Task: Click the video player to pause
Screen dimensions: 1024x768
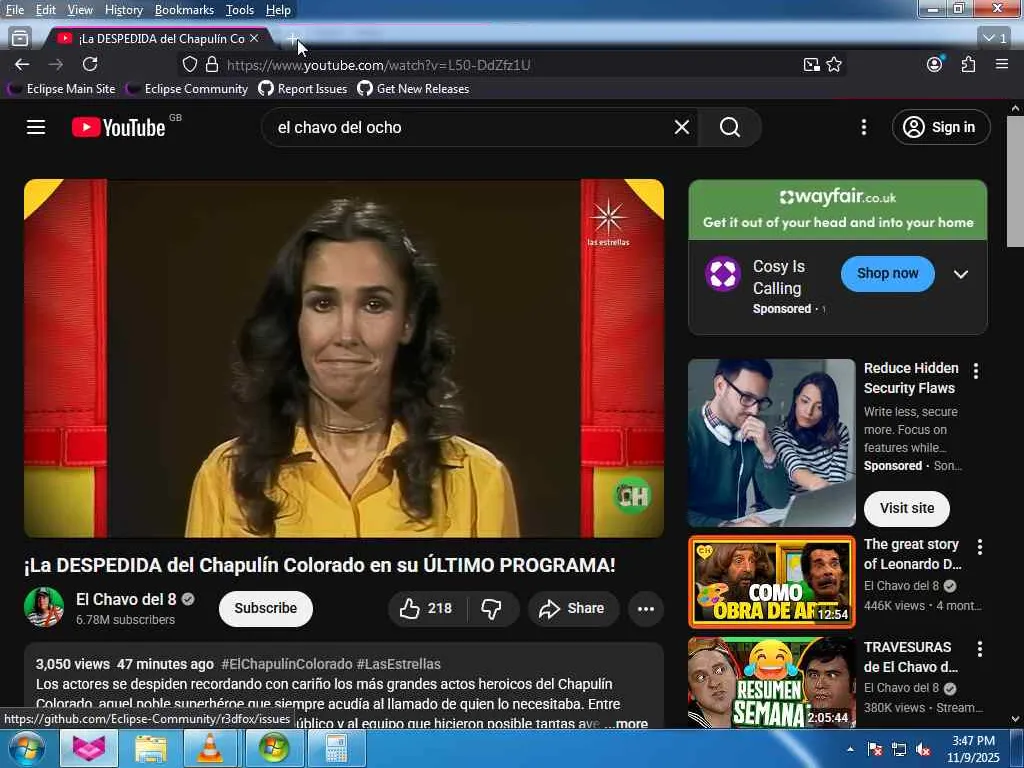Action: (344, 359)
